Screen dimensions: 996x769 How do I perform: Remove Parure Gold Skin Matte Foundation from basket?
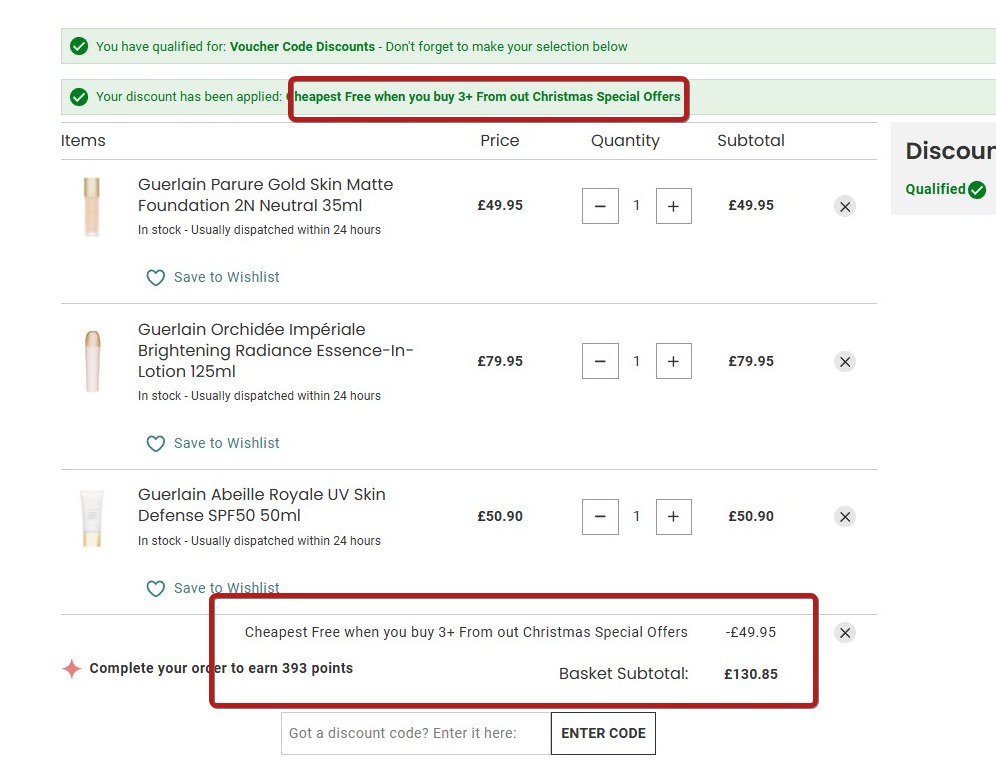coord(845,207)
